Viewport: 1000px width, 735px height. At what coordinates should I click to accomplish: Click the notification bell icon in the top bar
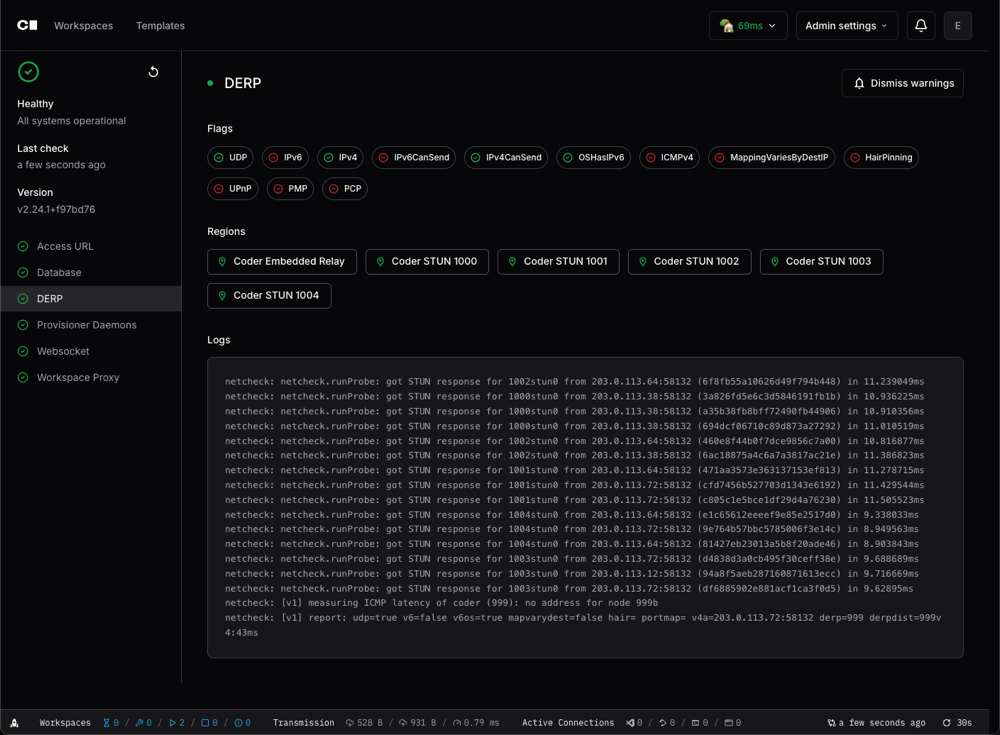click(921, 25)
